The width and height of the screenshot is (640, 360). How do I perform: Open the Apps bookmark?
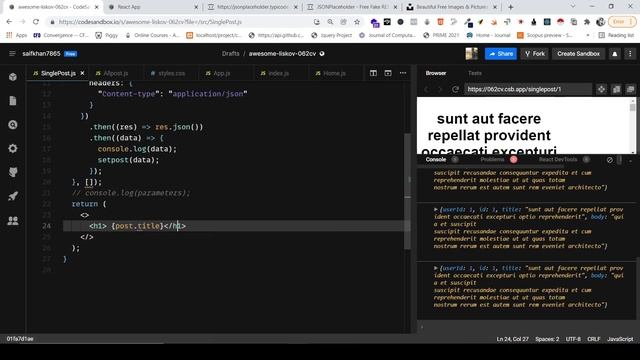click(16, 36)
